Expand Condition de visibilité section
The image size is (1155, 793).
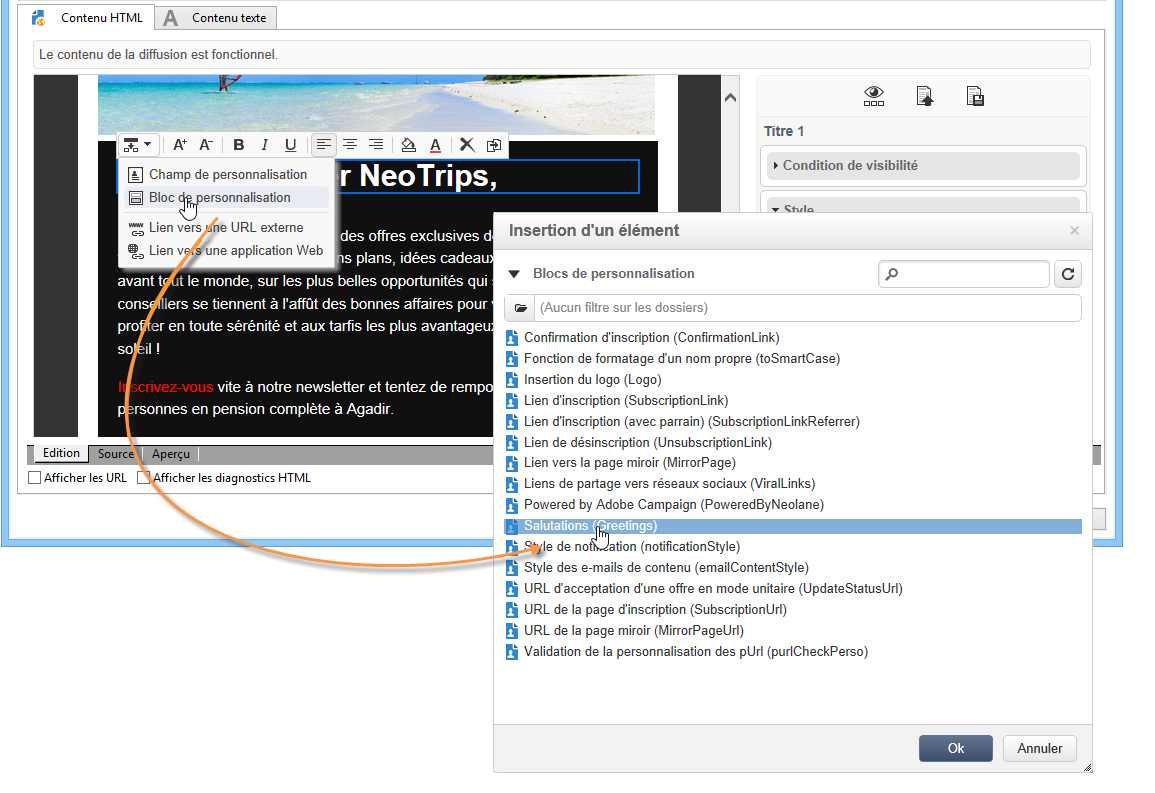[x=924, y=166]
